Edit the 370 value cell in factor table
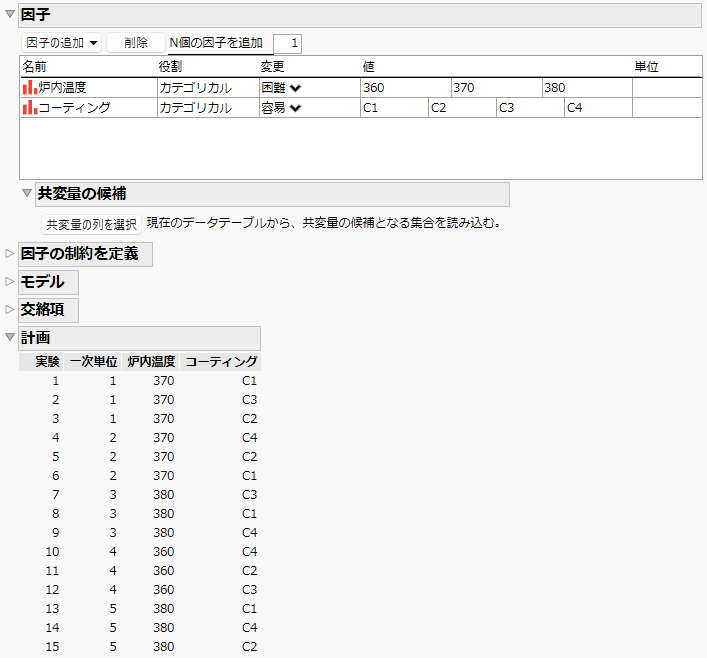Screen dimensions: 707x658 point(497,87)
